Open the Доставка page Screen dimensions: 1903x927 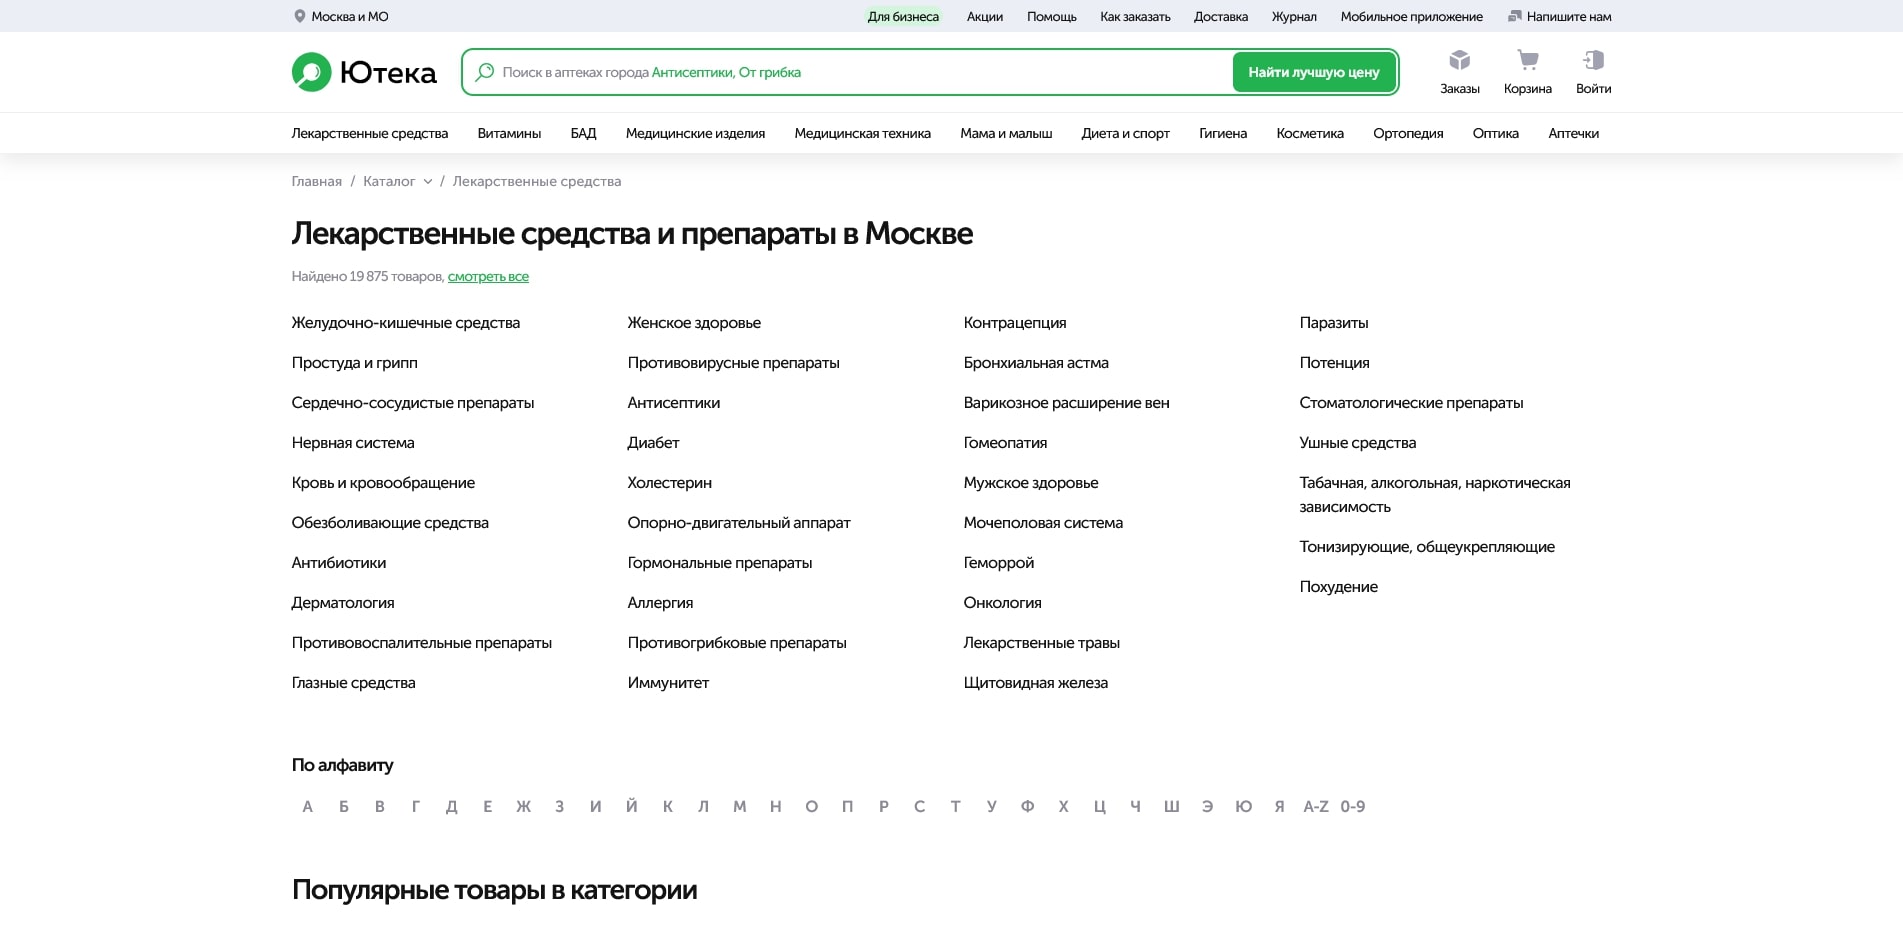[x=1220, y=16]
